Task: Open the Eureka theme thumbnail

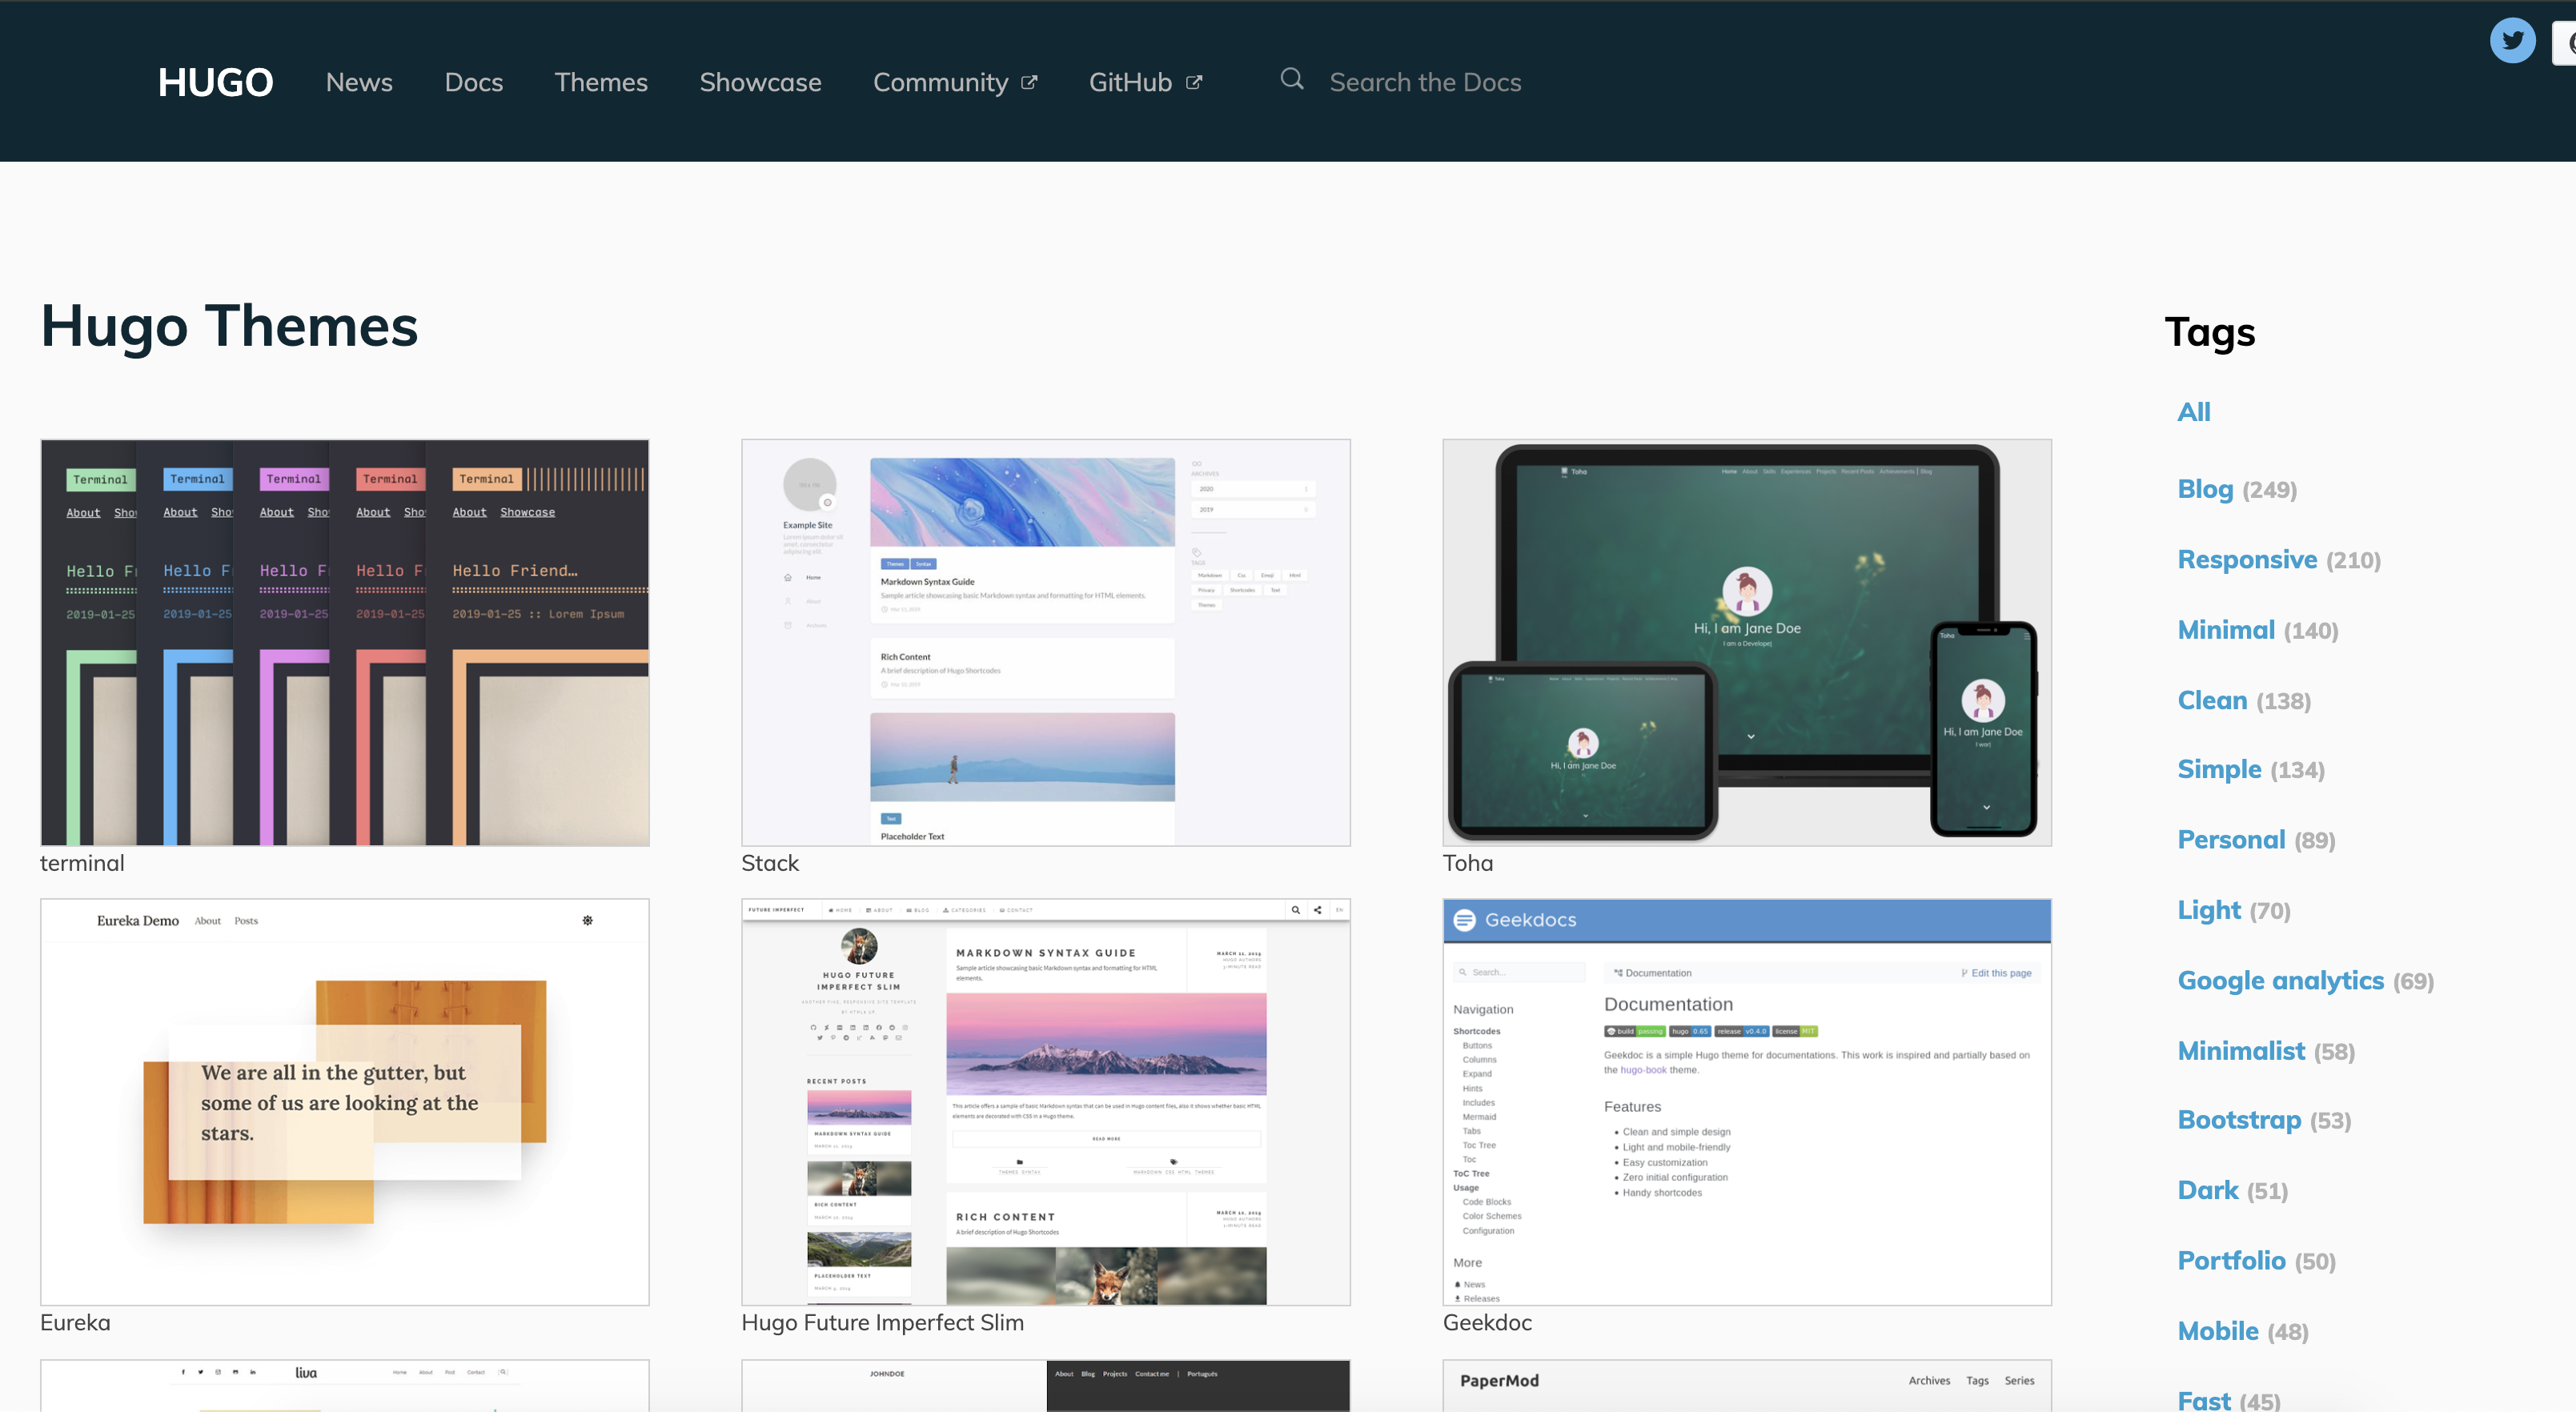Action: [345, 1102]
